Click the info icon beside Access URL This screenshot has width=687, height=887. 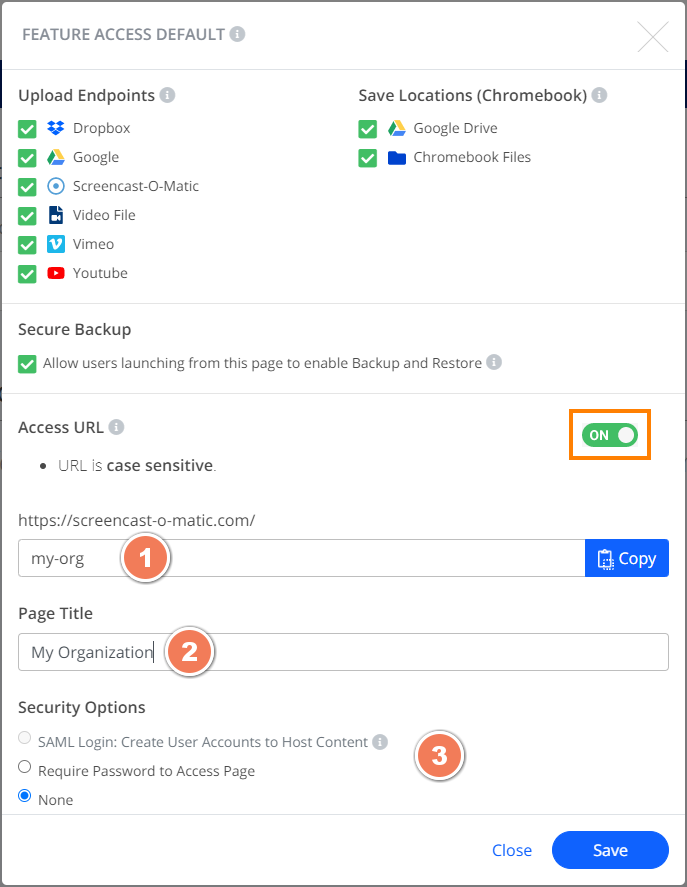coord(117,427)
